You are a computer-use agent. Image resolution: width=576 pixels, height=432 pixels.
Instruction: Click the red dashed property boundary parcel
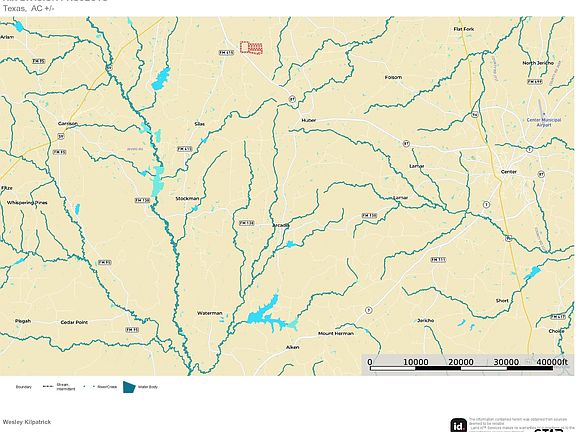pos(251,48)
